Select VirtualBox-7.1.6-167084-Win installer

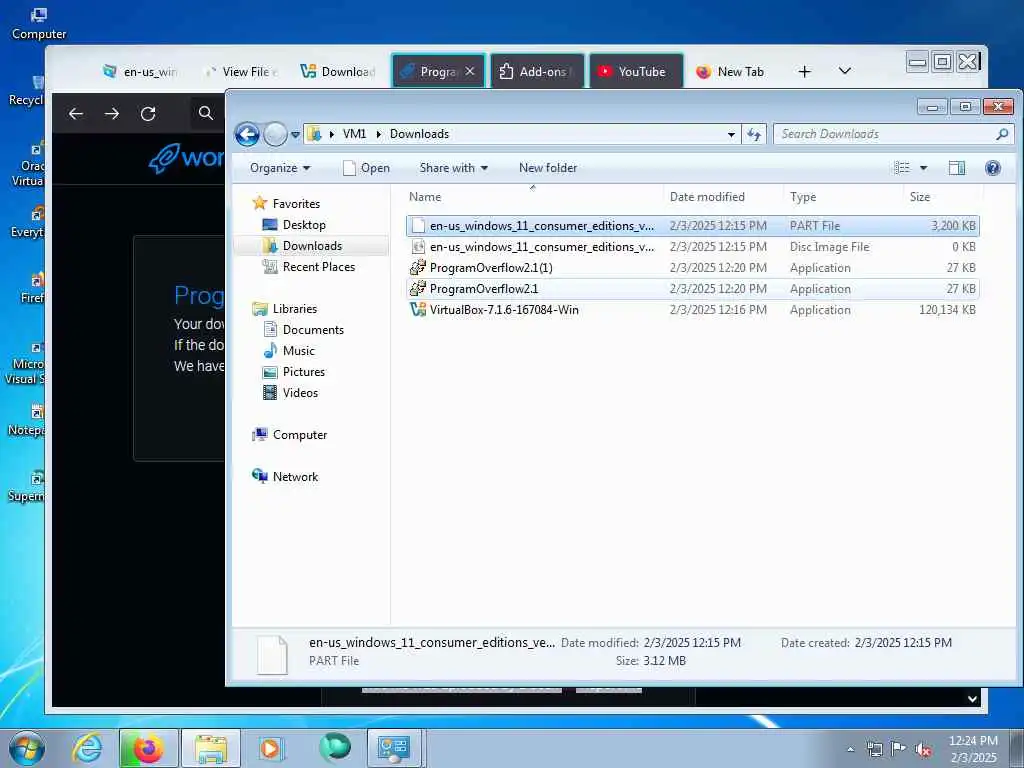point(692,310)
